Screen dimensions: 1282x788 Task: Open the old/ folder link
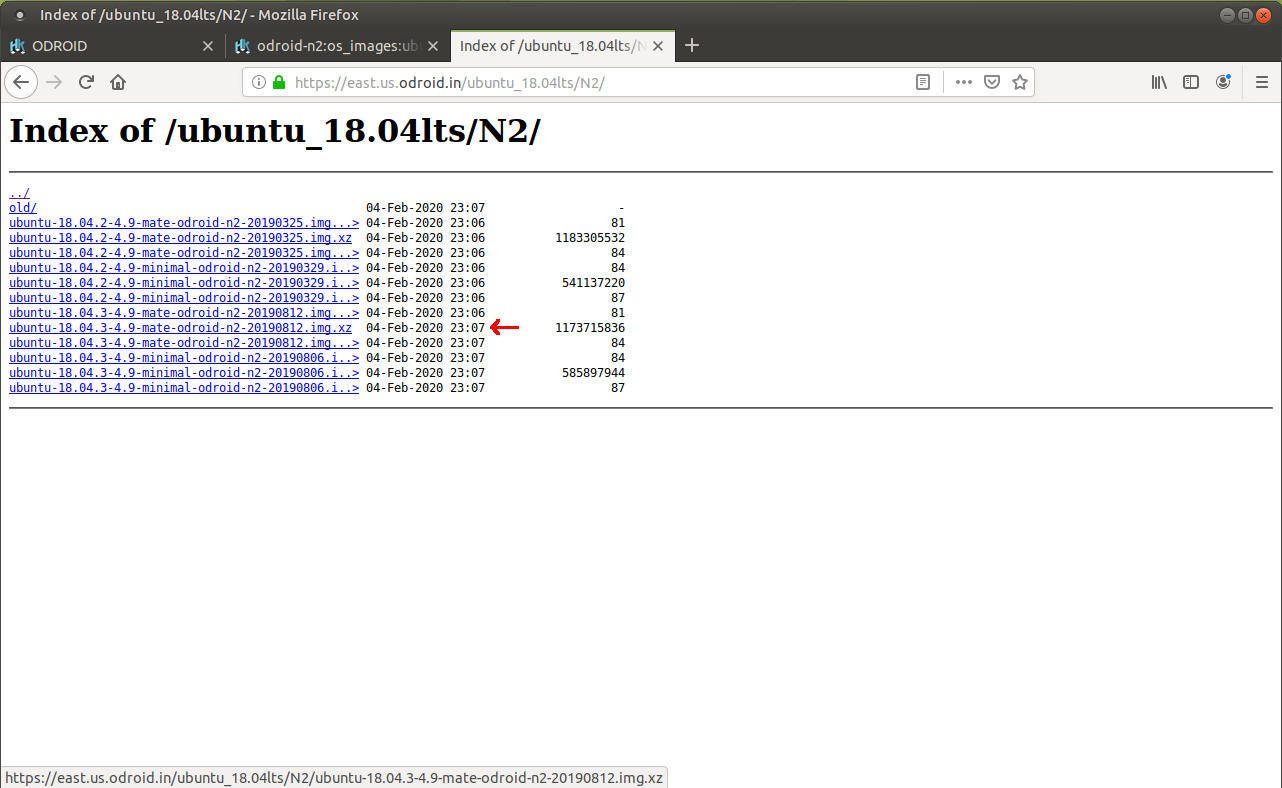pyautogui.click(x=23, y=208)
